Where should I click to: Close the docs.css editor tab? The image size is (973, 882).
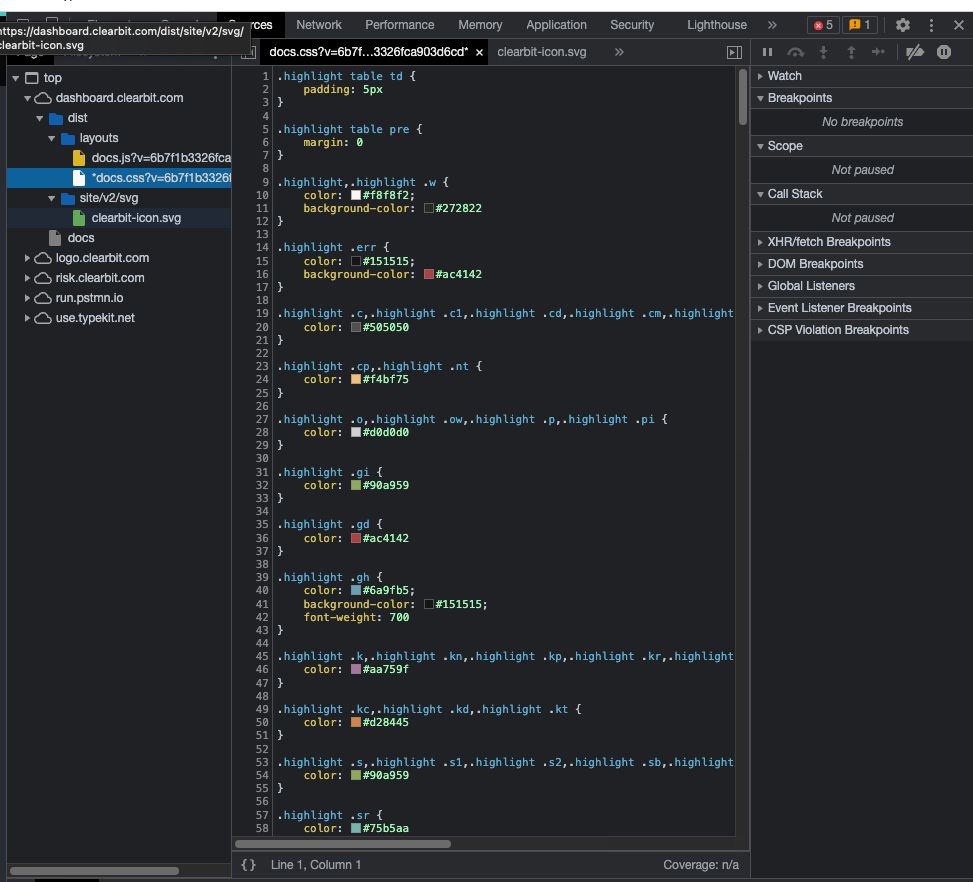(x=479, y=53)
